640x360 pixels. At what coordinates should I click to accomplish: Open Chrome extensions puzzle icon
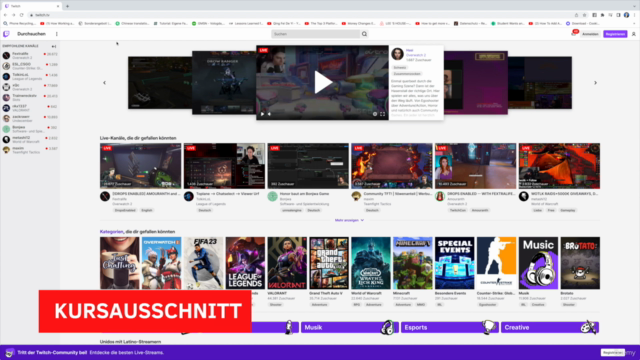click(602, 15)
